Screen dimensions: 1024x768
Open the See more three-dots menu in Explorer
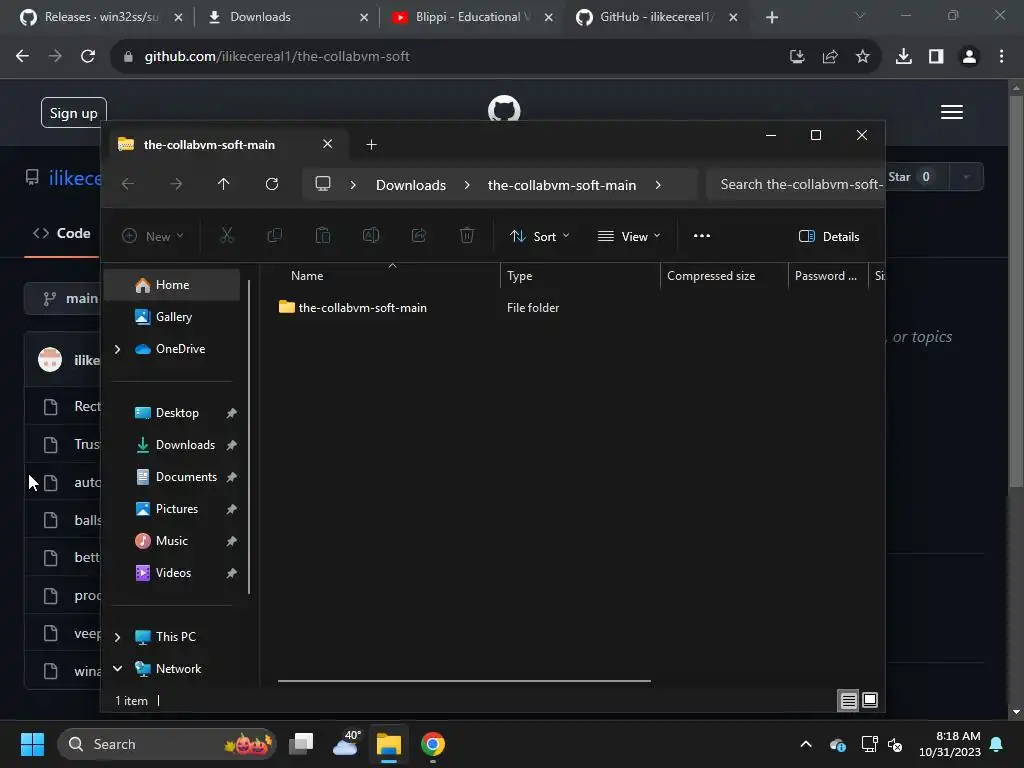(x=701, y=236)
